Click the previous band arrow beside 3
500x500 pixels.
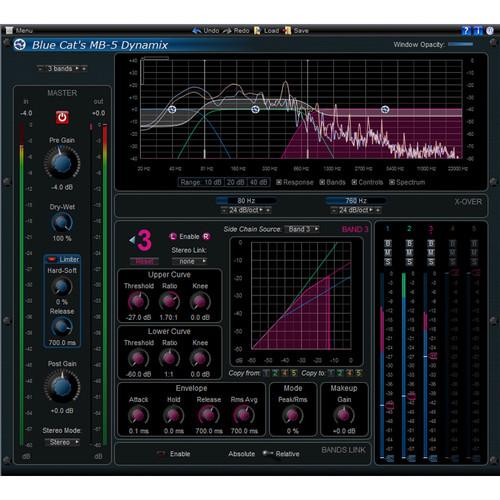(x=132, y=240)
